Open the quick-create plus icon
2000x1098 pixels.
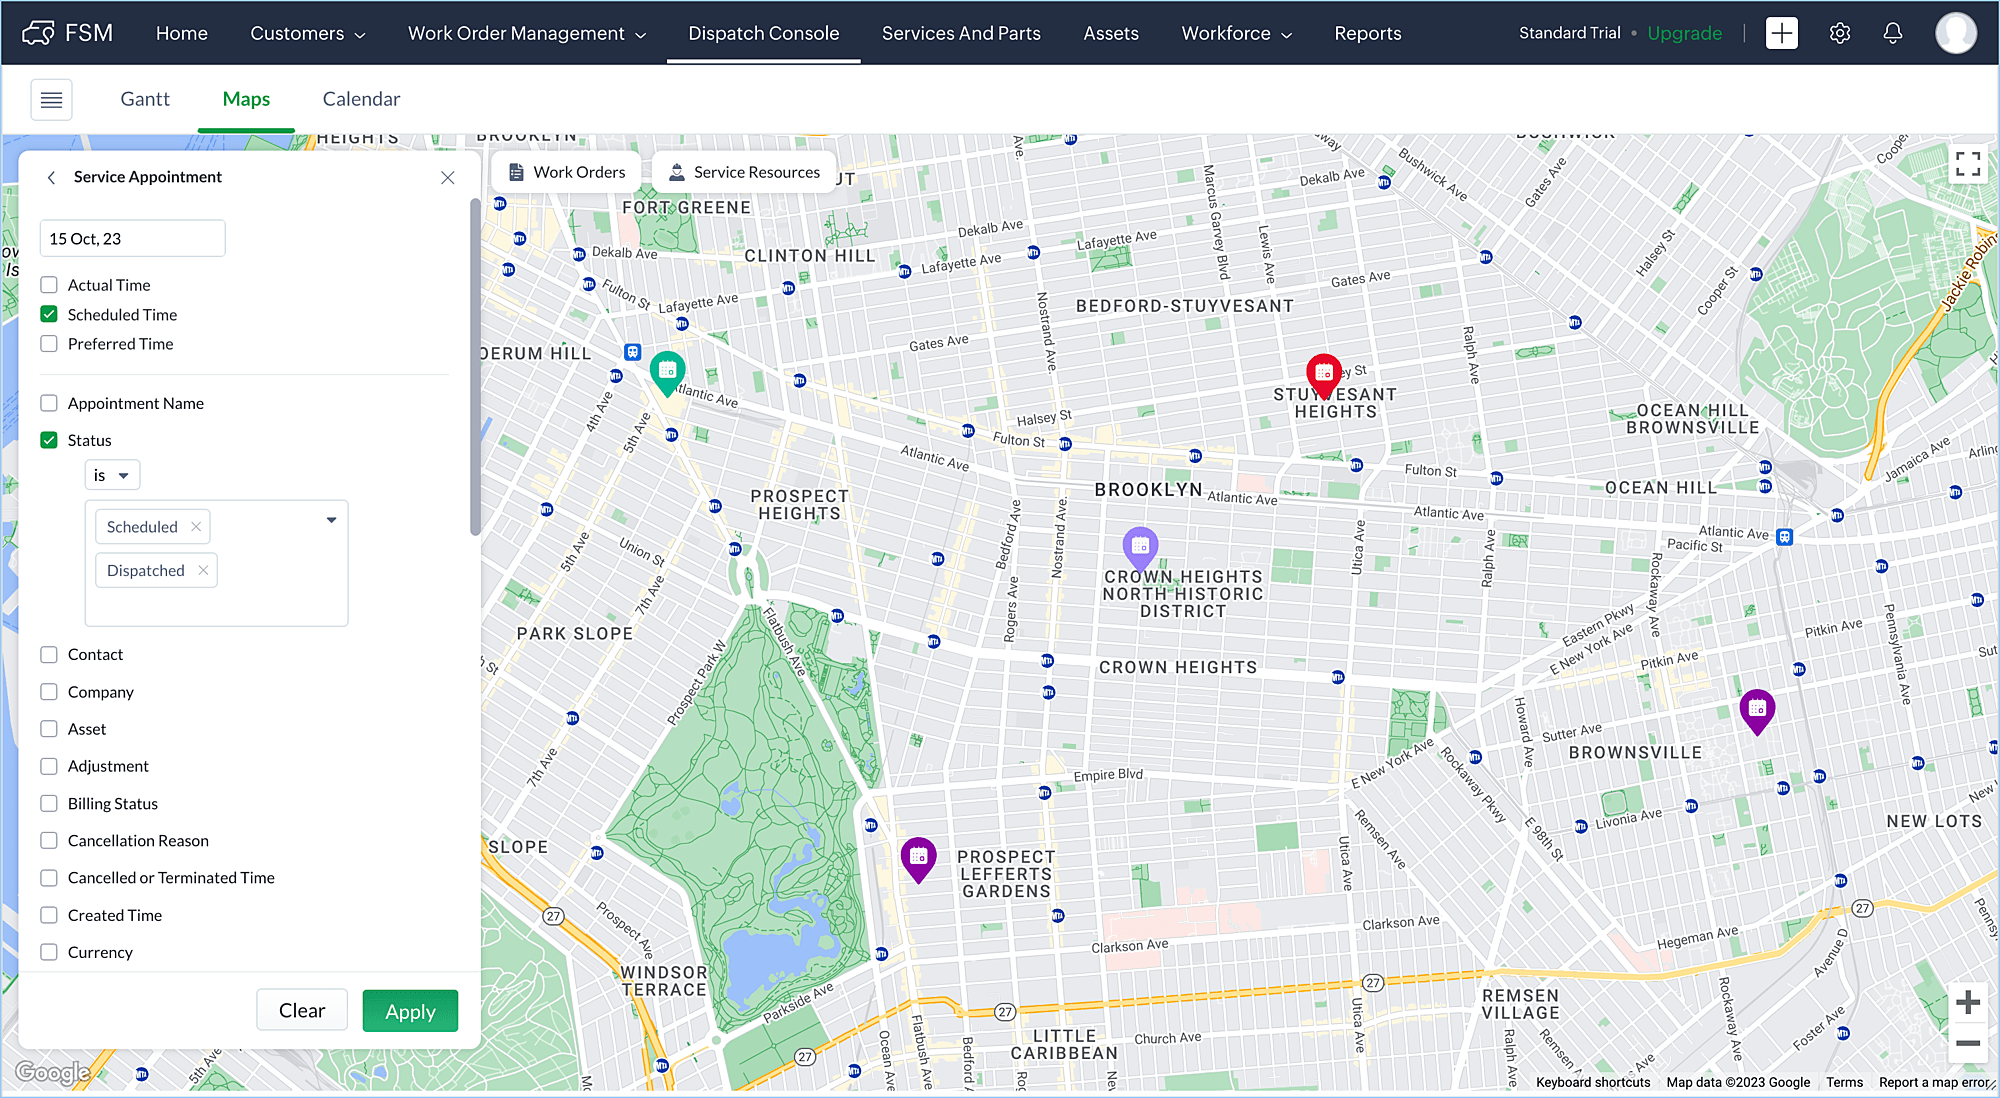click(1781, 33)
